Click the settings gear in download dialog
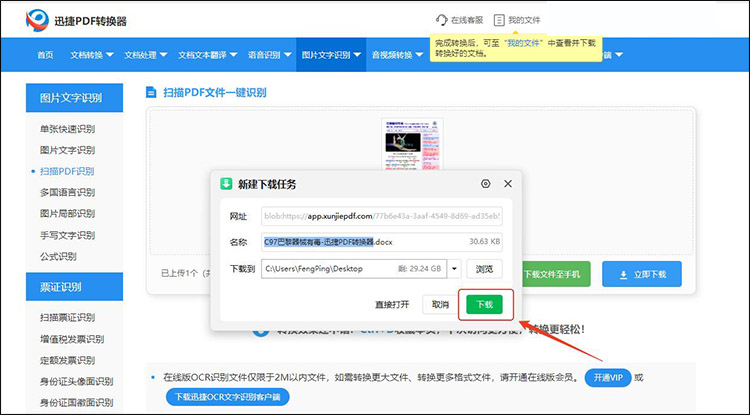750x415 pixels. pyautogui.click(x=485, y=184)
